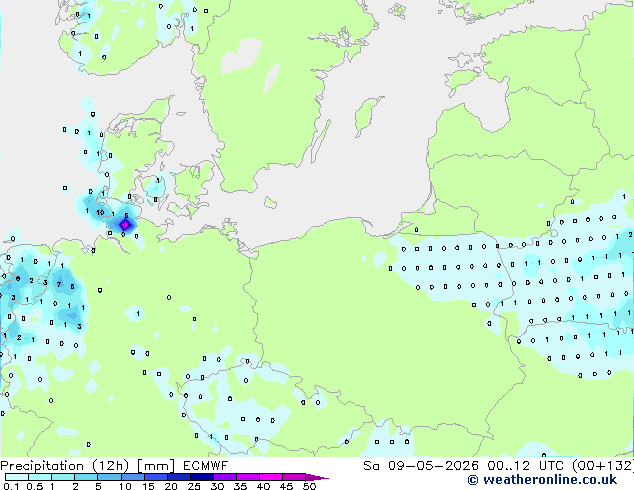
Task: Click the '20' legend scale label
Action: point(171,486)
